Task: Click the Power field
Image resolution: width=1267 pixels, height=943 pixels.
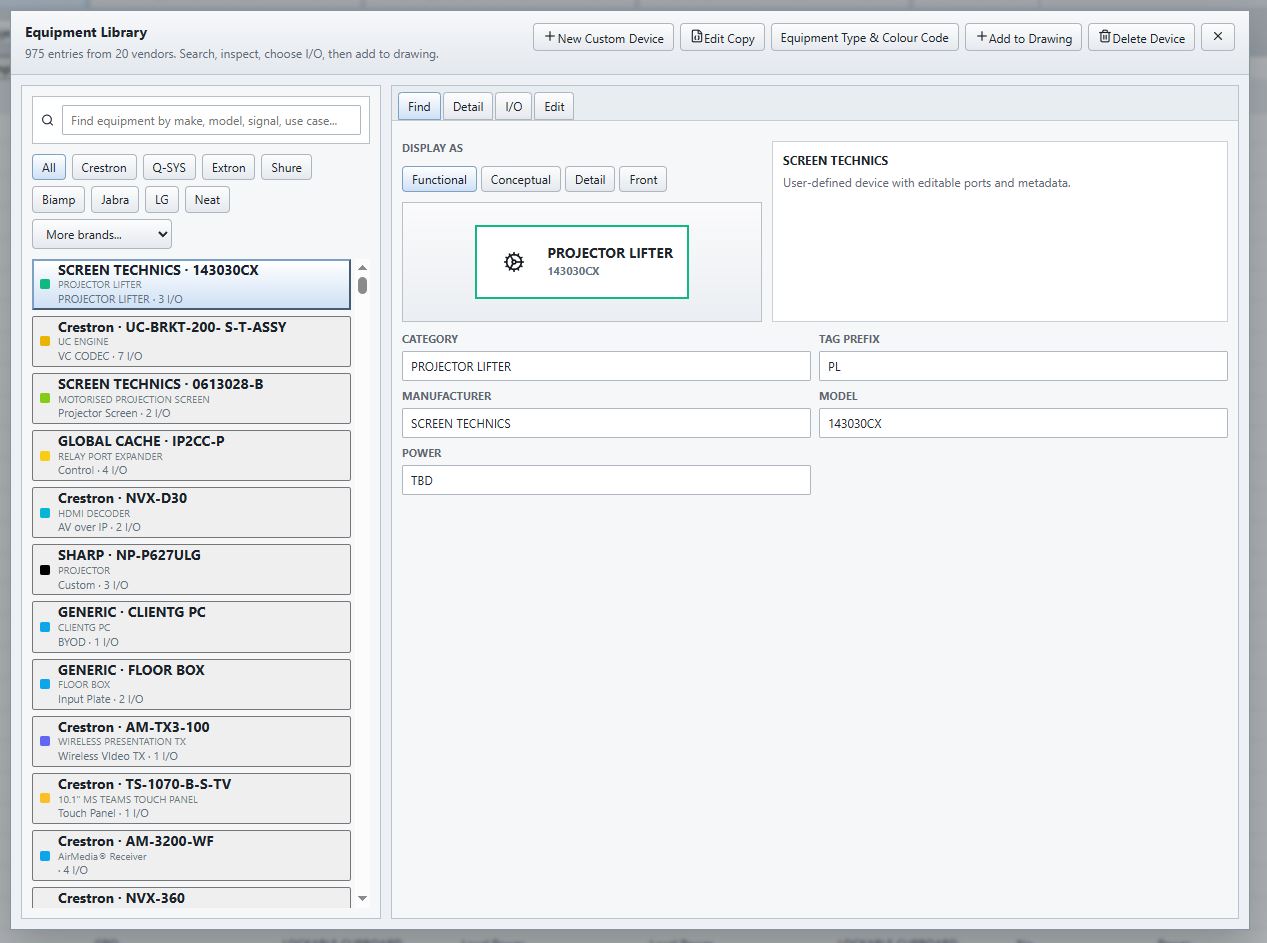Action: [x=606, y=480]
